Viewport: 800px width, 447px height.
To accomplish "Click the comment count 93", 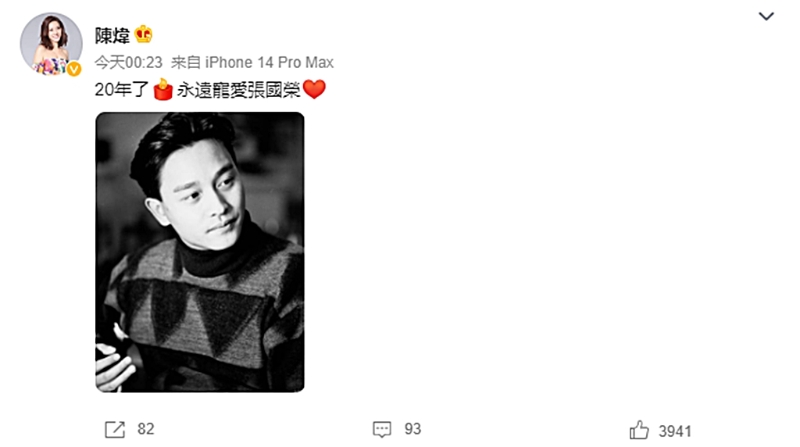I will (413, 429).
